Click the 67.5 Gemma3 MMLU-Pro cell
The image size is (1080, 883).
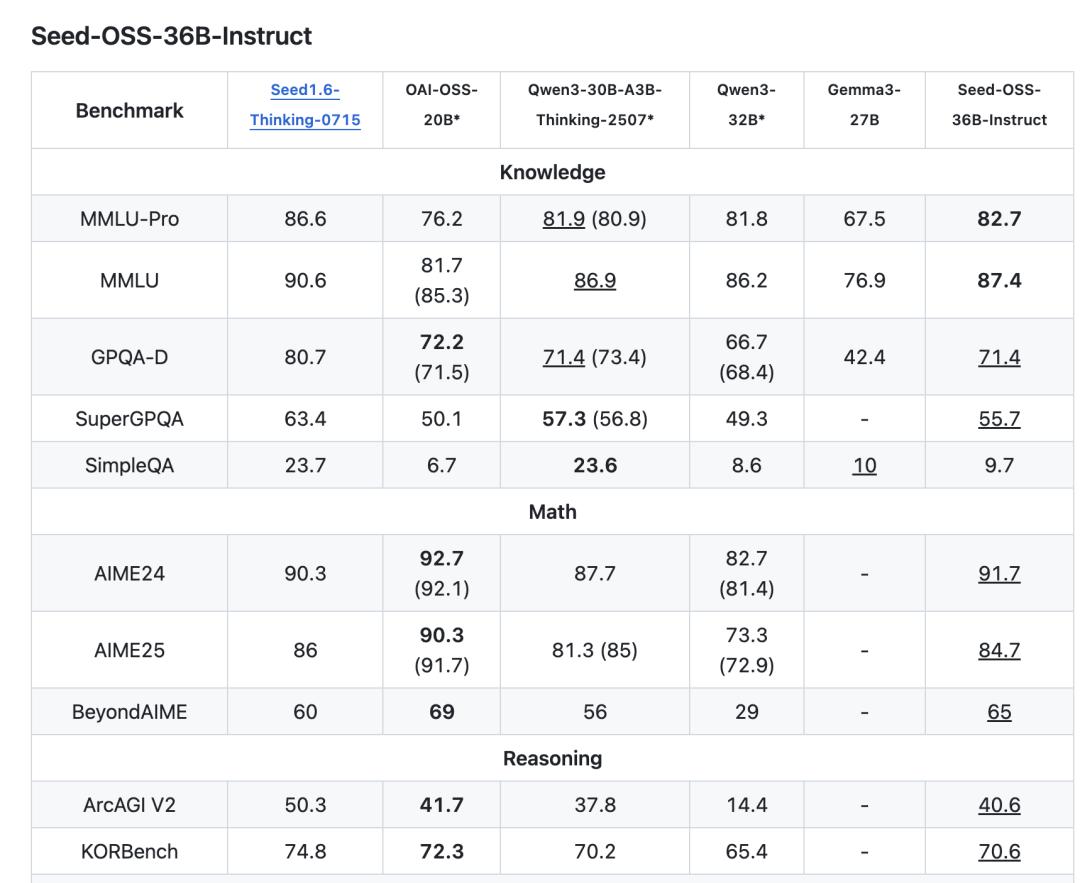tap(864, 218)
